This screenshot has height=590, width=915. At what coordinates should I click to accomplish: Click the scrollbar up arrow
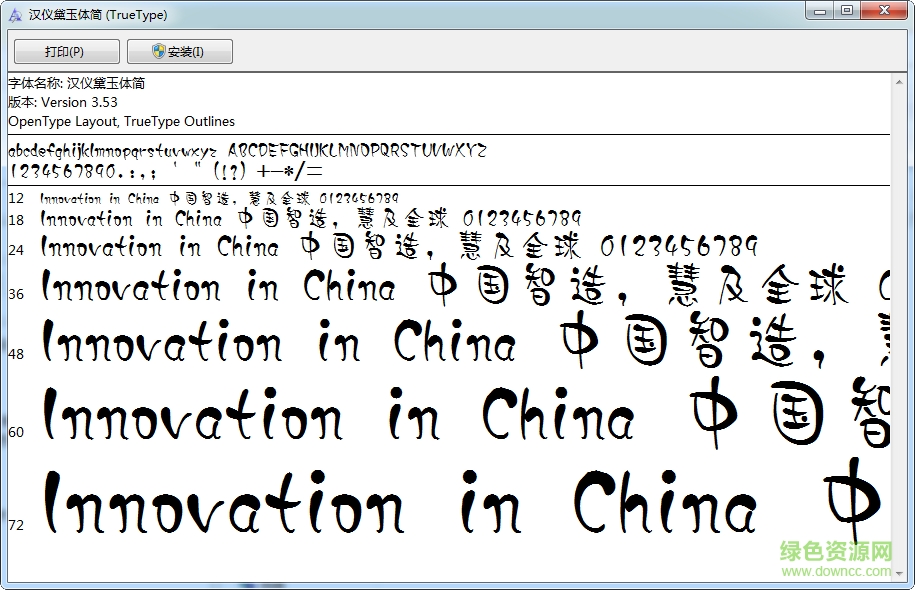click(x=899, y=83)
